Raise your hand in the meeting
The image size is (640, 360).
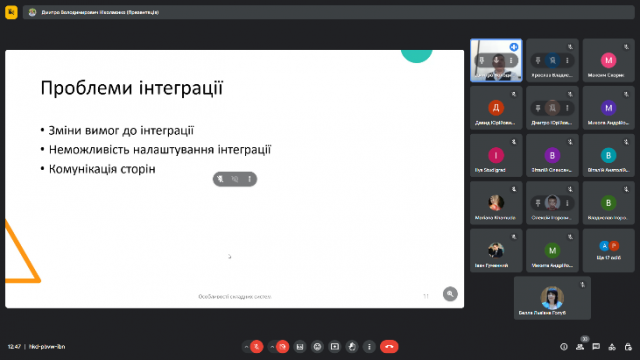click(x=352, y=347)
